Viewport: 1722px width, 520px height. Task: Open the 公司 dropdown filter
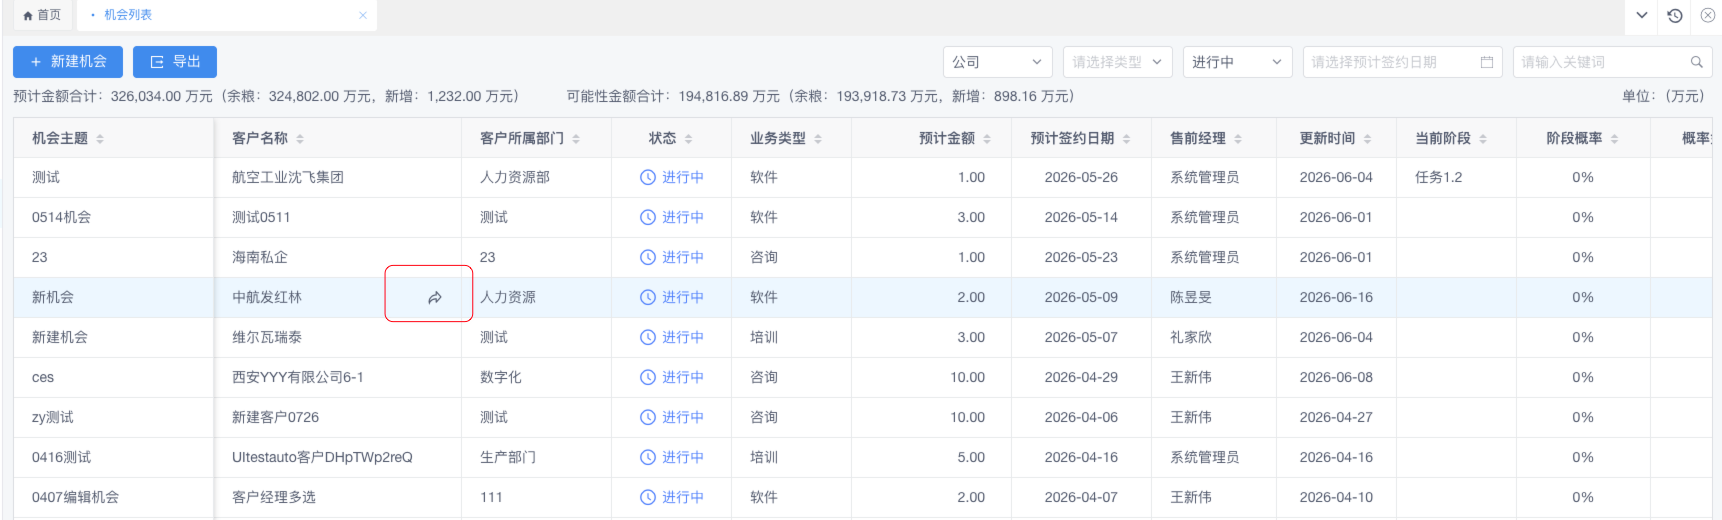[998, 62]
